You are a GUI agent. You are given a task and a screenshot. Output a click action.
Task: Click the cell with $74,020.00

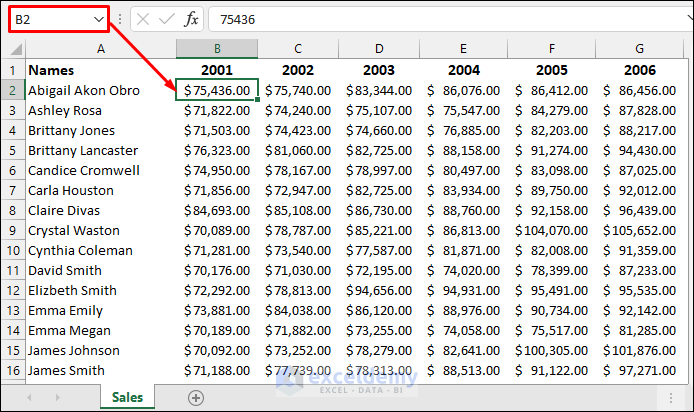coord(463,270)
